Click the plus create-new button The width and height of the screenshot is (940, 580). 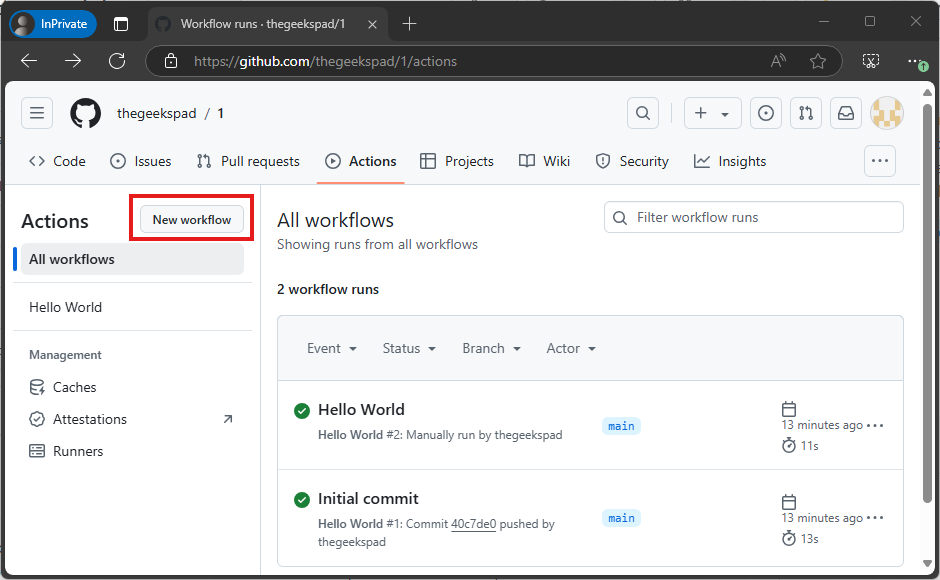pos(700,113)
